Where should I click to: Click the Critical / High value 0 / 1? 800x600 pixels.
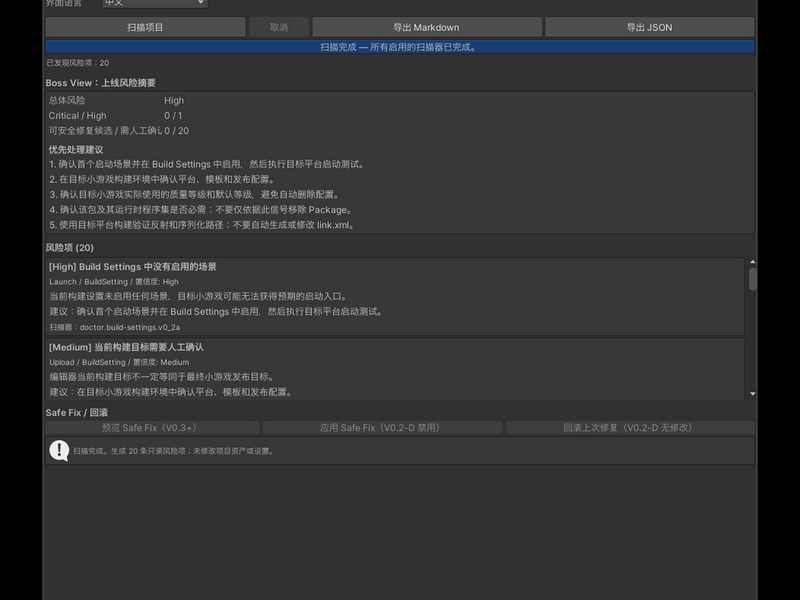click(x=173, y=116)
